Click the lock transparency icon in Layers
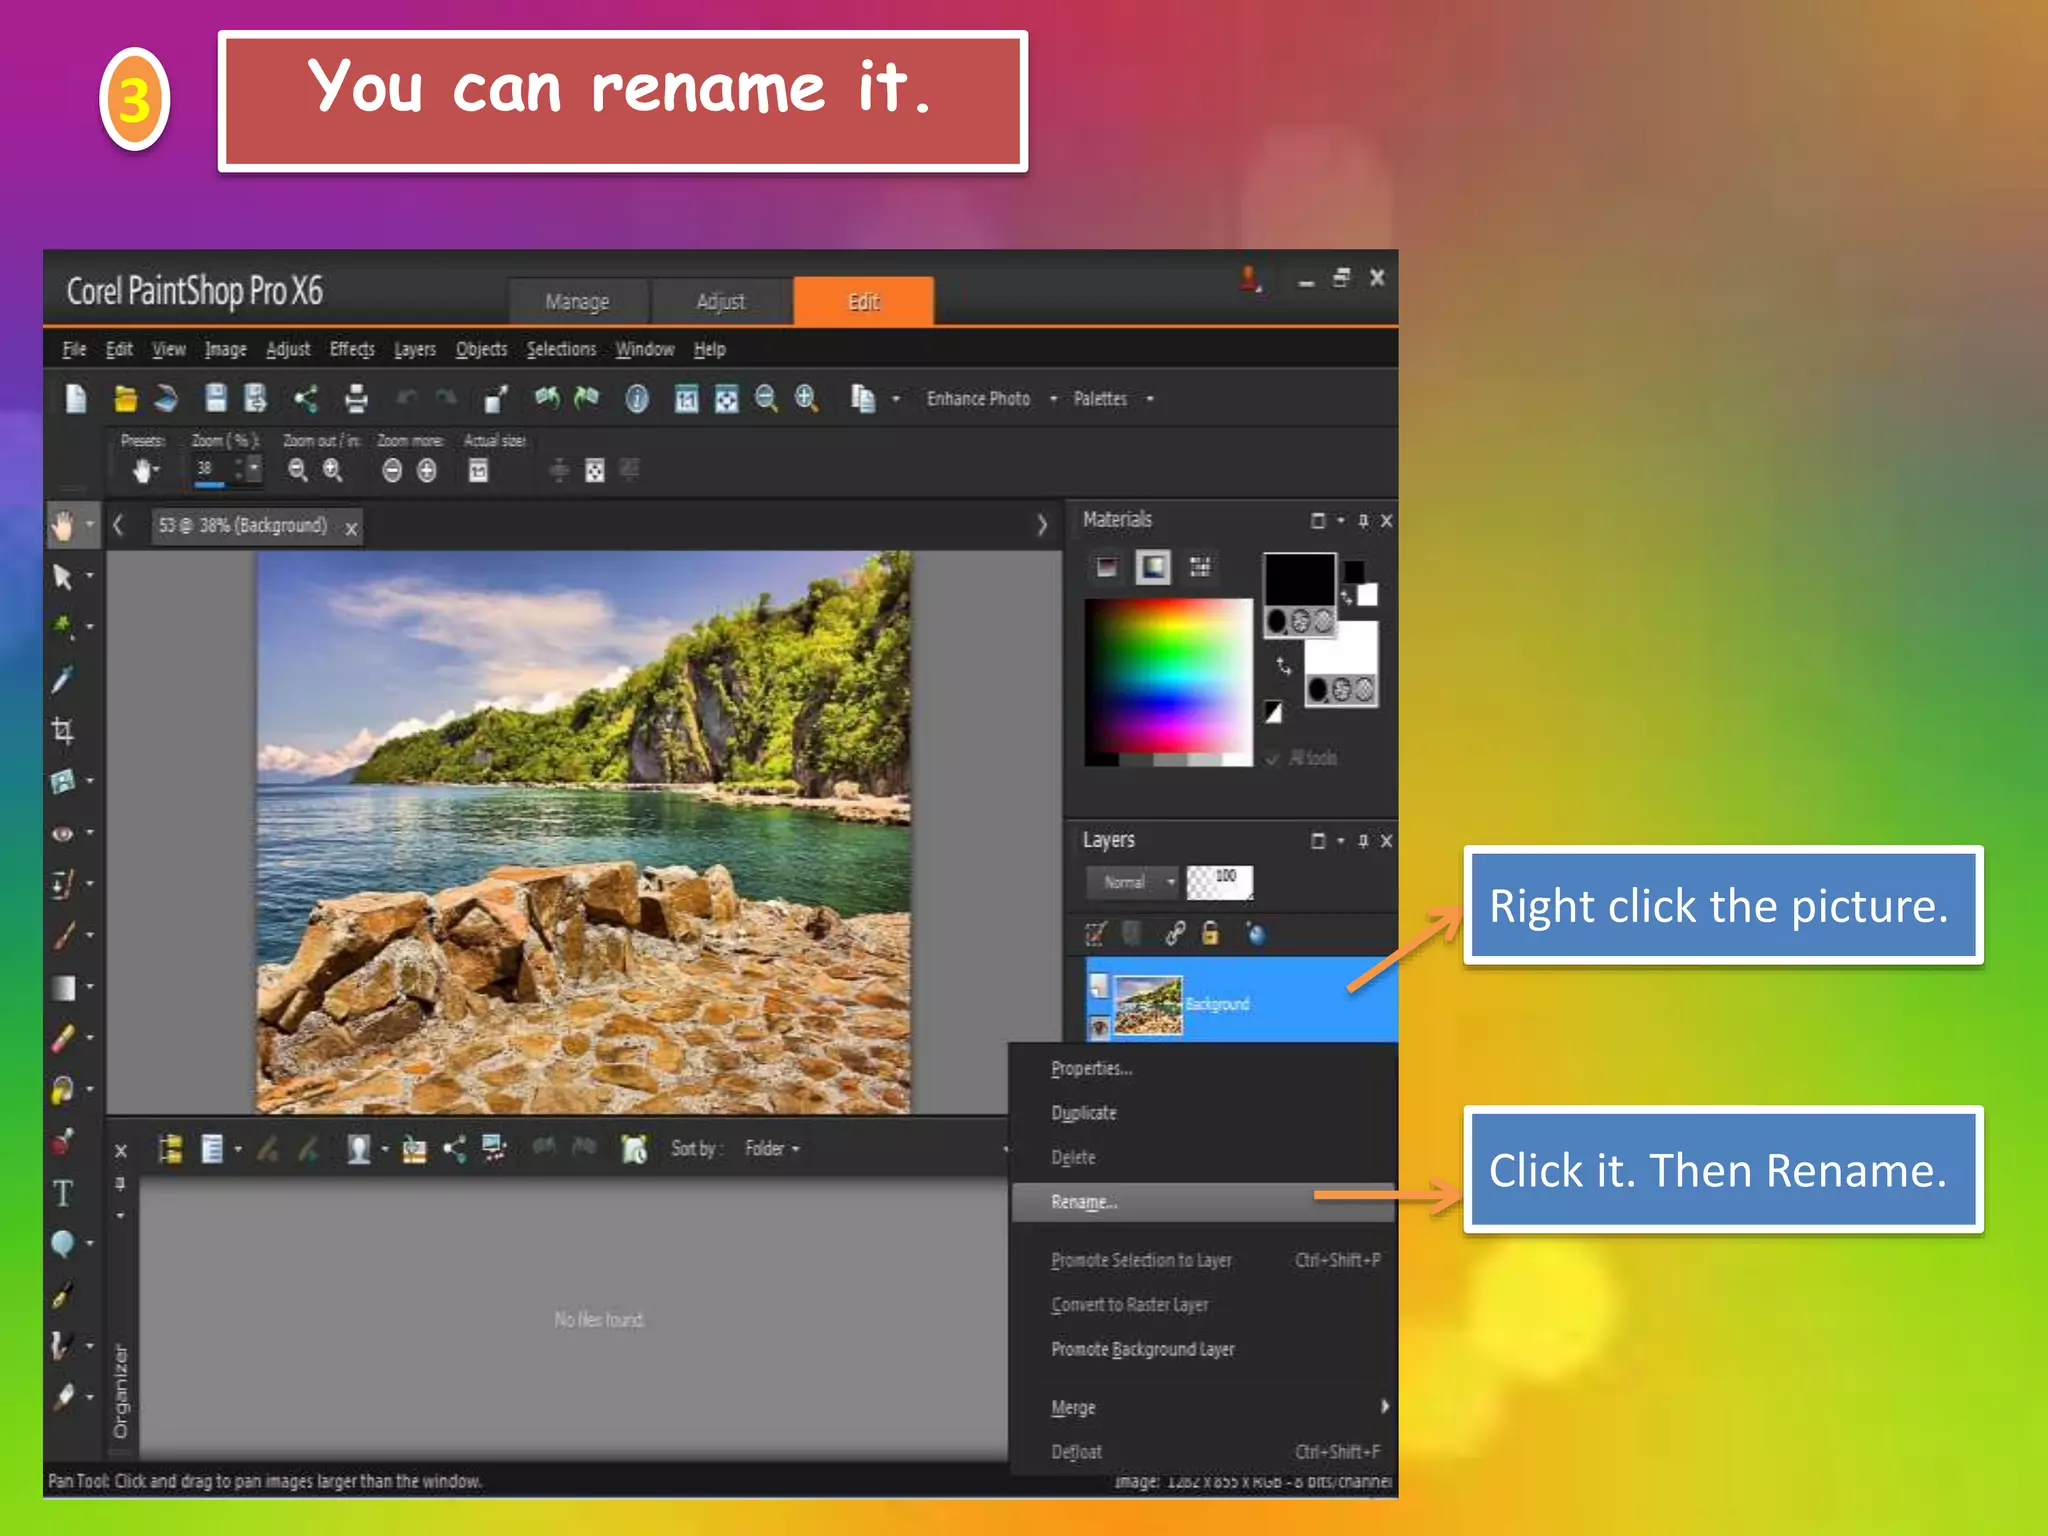Image resolution: width=2048 pixels, height=1536 pixels. [1210, 934]
